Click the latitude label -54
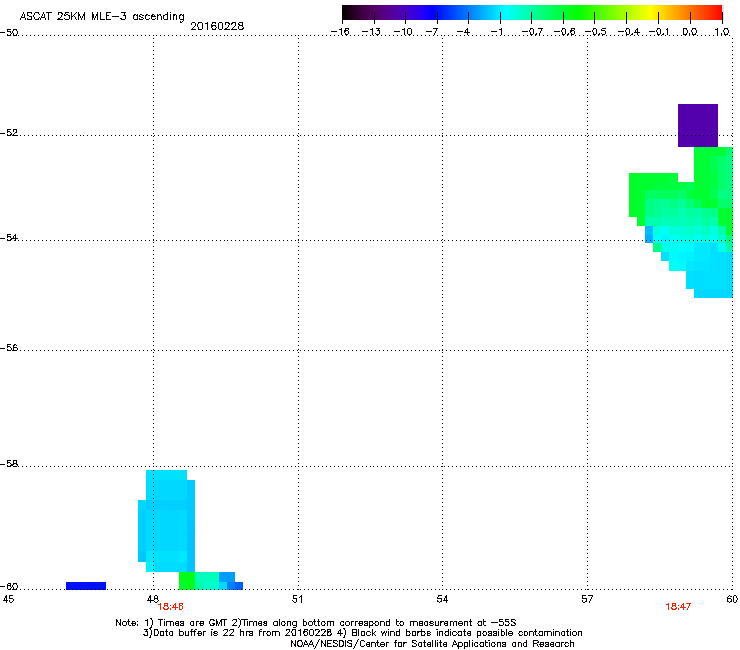Screen dimensions: 740x650 (x=9, y=238)
